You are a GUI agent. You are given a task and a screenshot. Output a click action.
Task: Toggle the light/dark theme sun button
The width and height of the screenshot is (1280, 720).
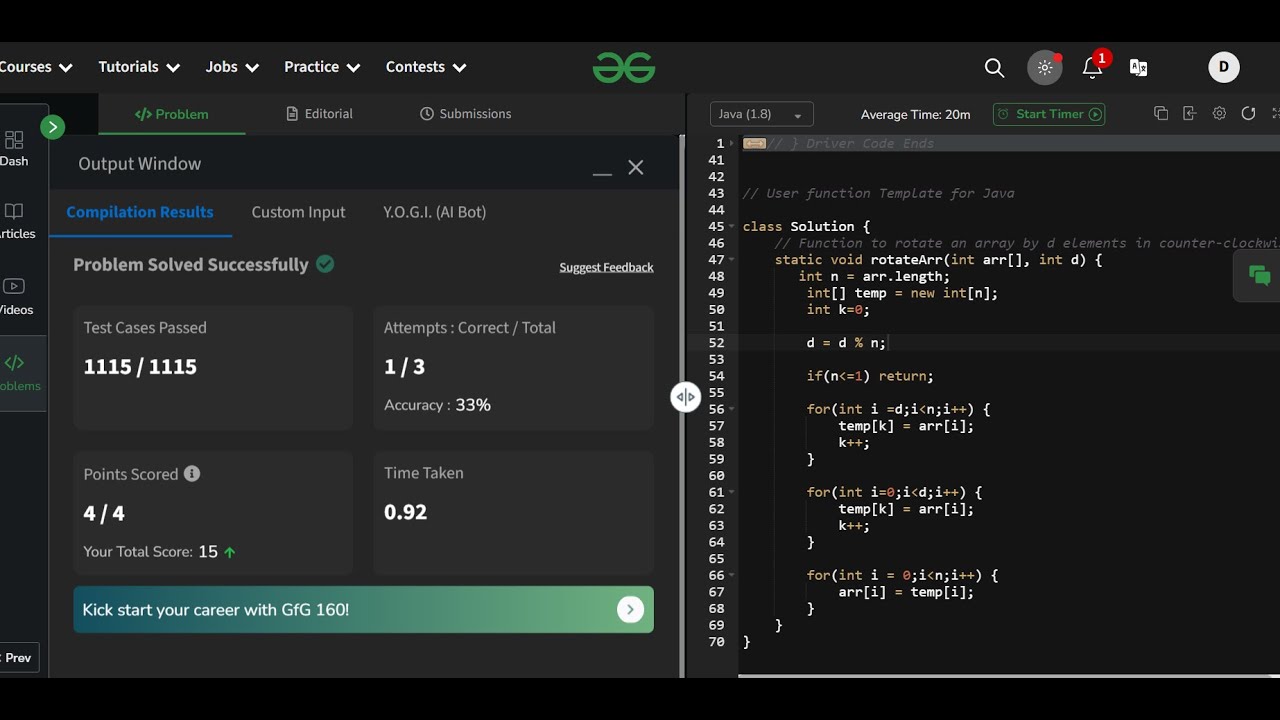coord(1045,67)
